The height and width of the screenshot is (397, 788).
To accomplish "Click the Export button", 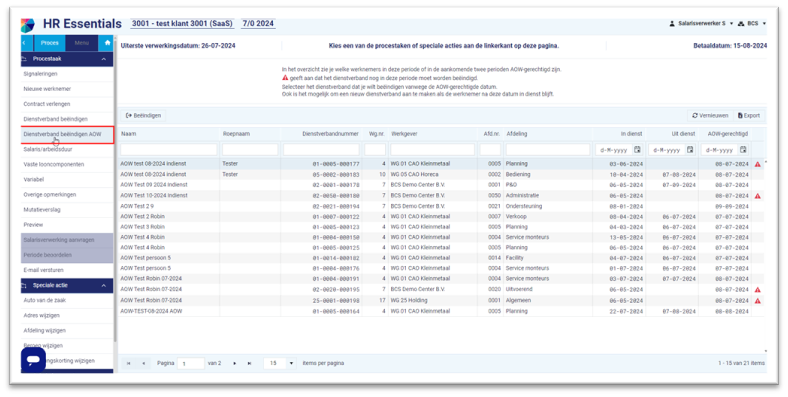I will (x=749, y=116).
